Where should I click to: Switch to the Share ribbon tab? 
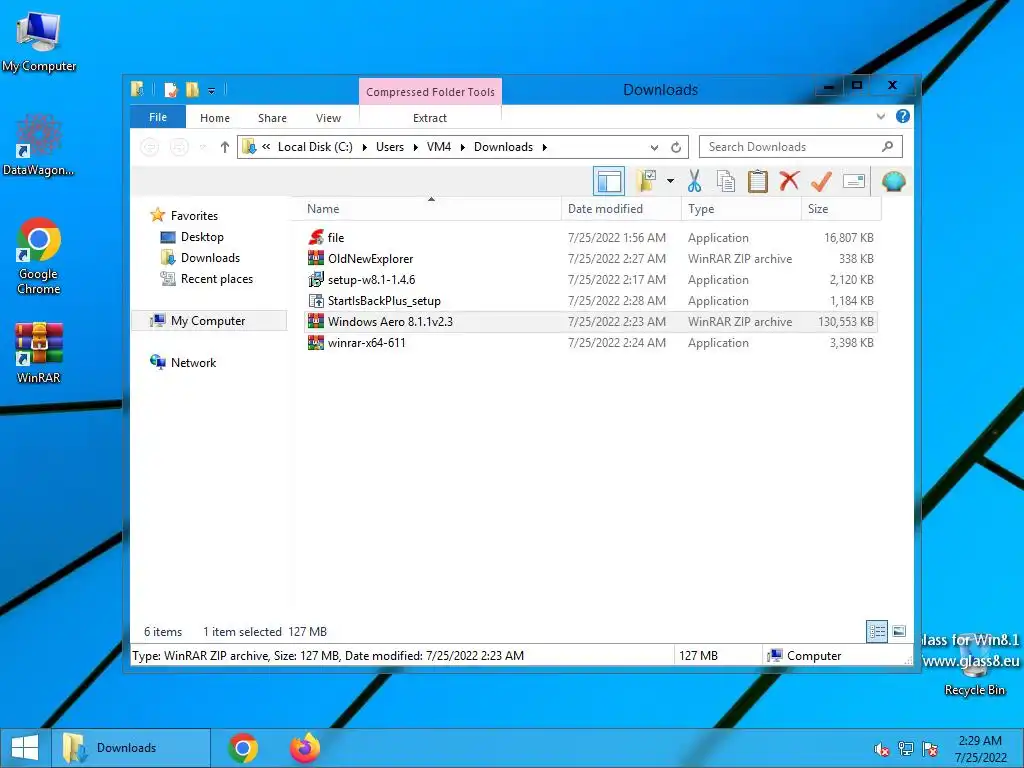[x=272, y=118]
